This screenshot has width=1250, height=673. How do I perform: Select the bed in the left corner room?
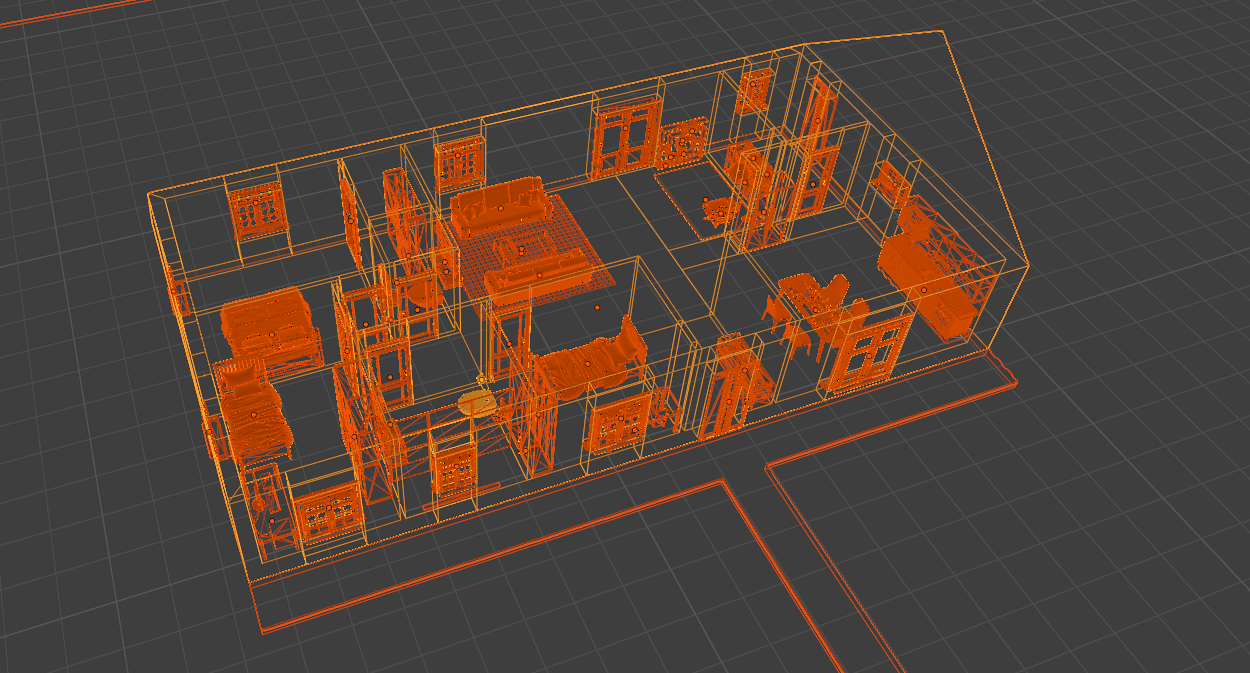(253, 410)
